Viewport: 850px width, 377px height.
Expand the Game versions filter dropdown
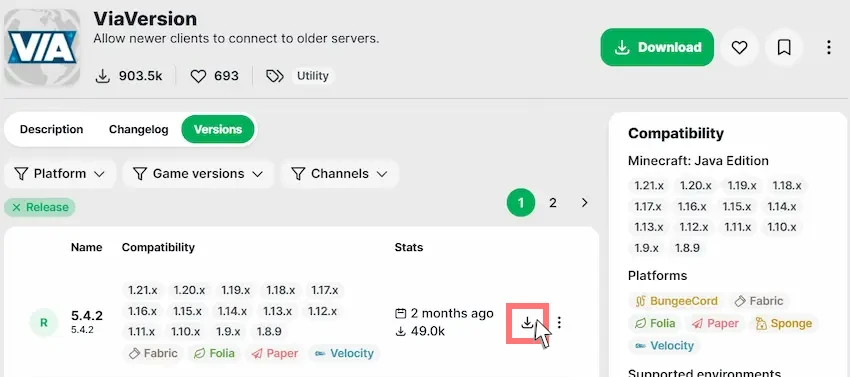[198, 174]
